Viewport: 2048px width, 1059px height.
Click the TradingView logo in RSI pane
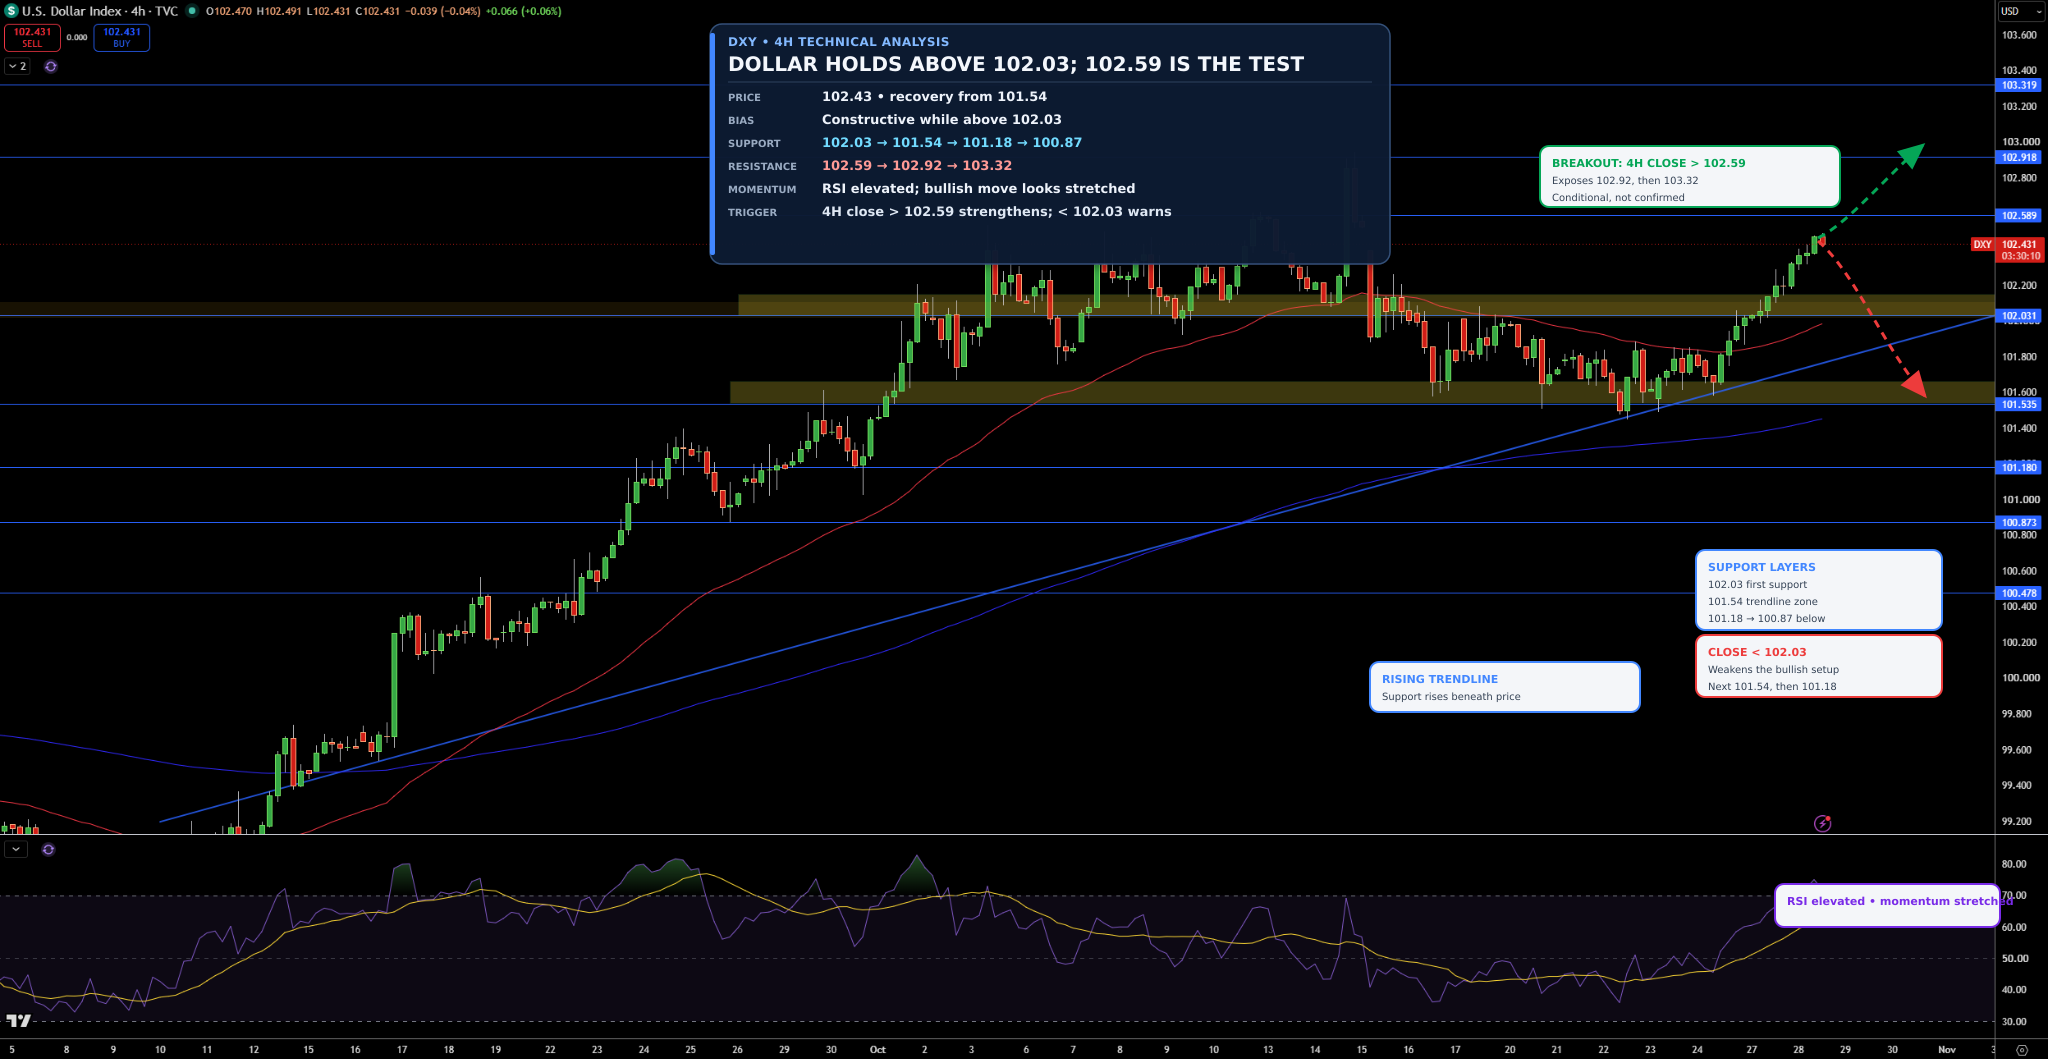tap(18, 1020)
